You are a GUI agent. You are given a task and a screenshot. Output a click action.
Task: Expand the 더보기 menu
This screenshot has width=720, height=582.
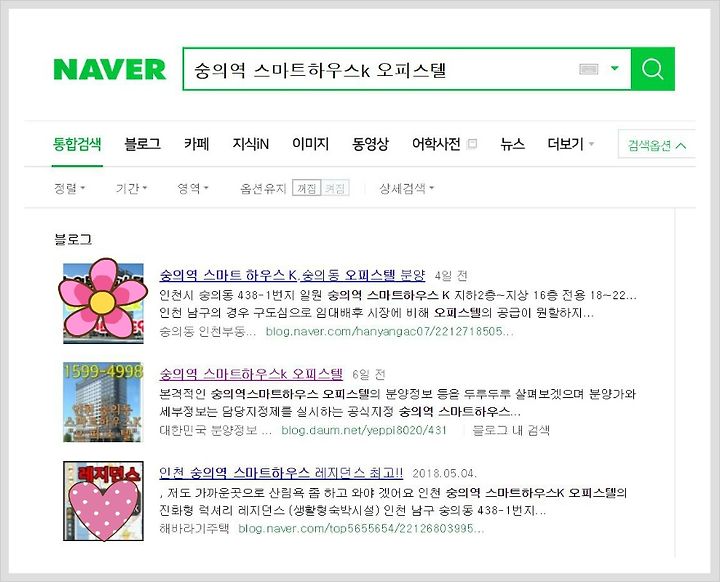[x=571, y=144]
